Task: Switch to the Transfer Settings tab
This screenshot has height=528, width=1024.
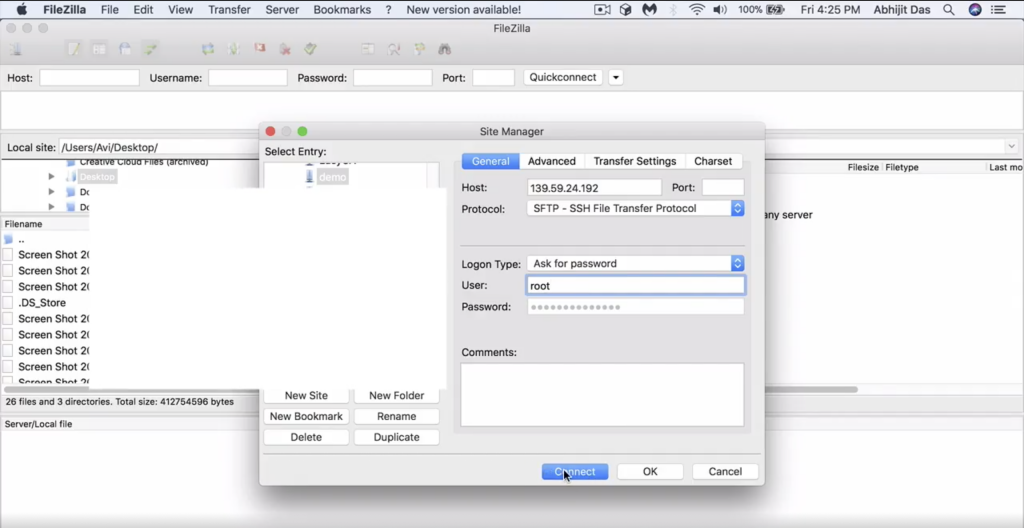Action: 635,161
